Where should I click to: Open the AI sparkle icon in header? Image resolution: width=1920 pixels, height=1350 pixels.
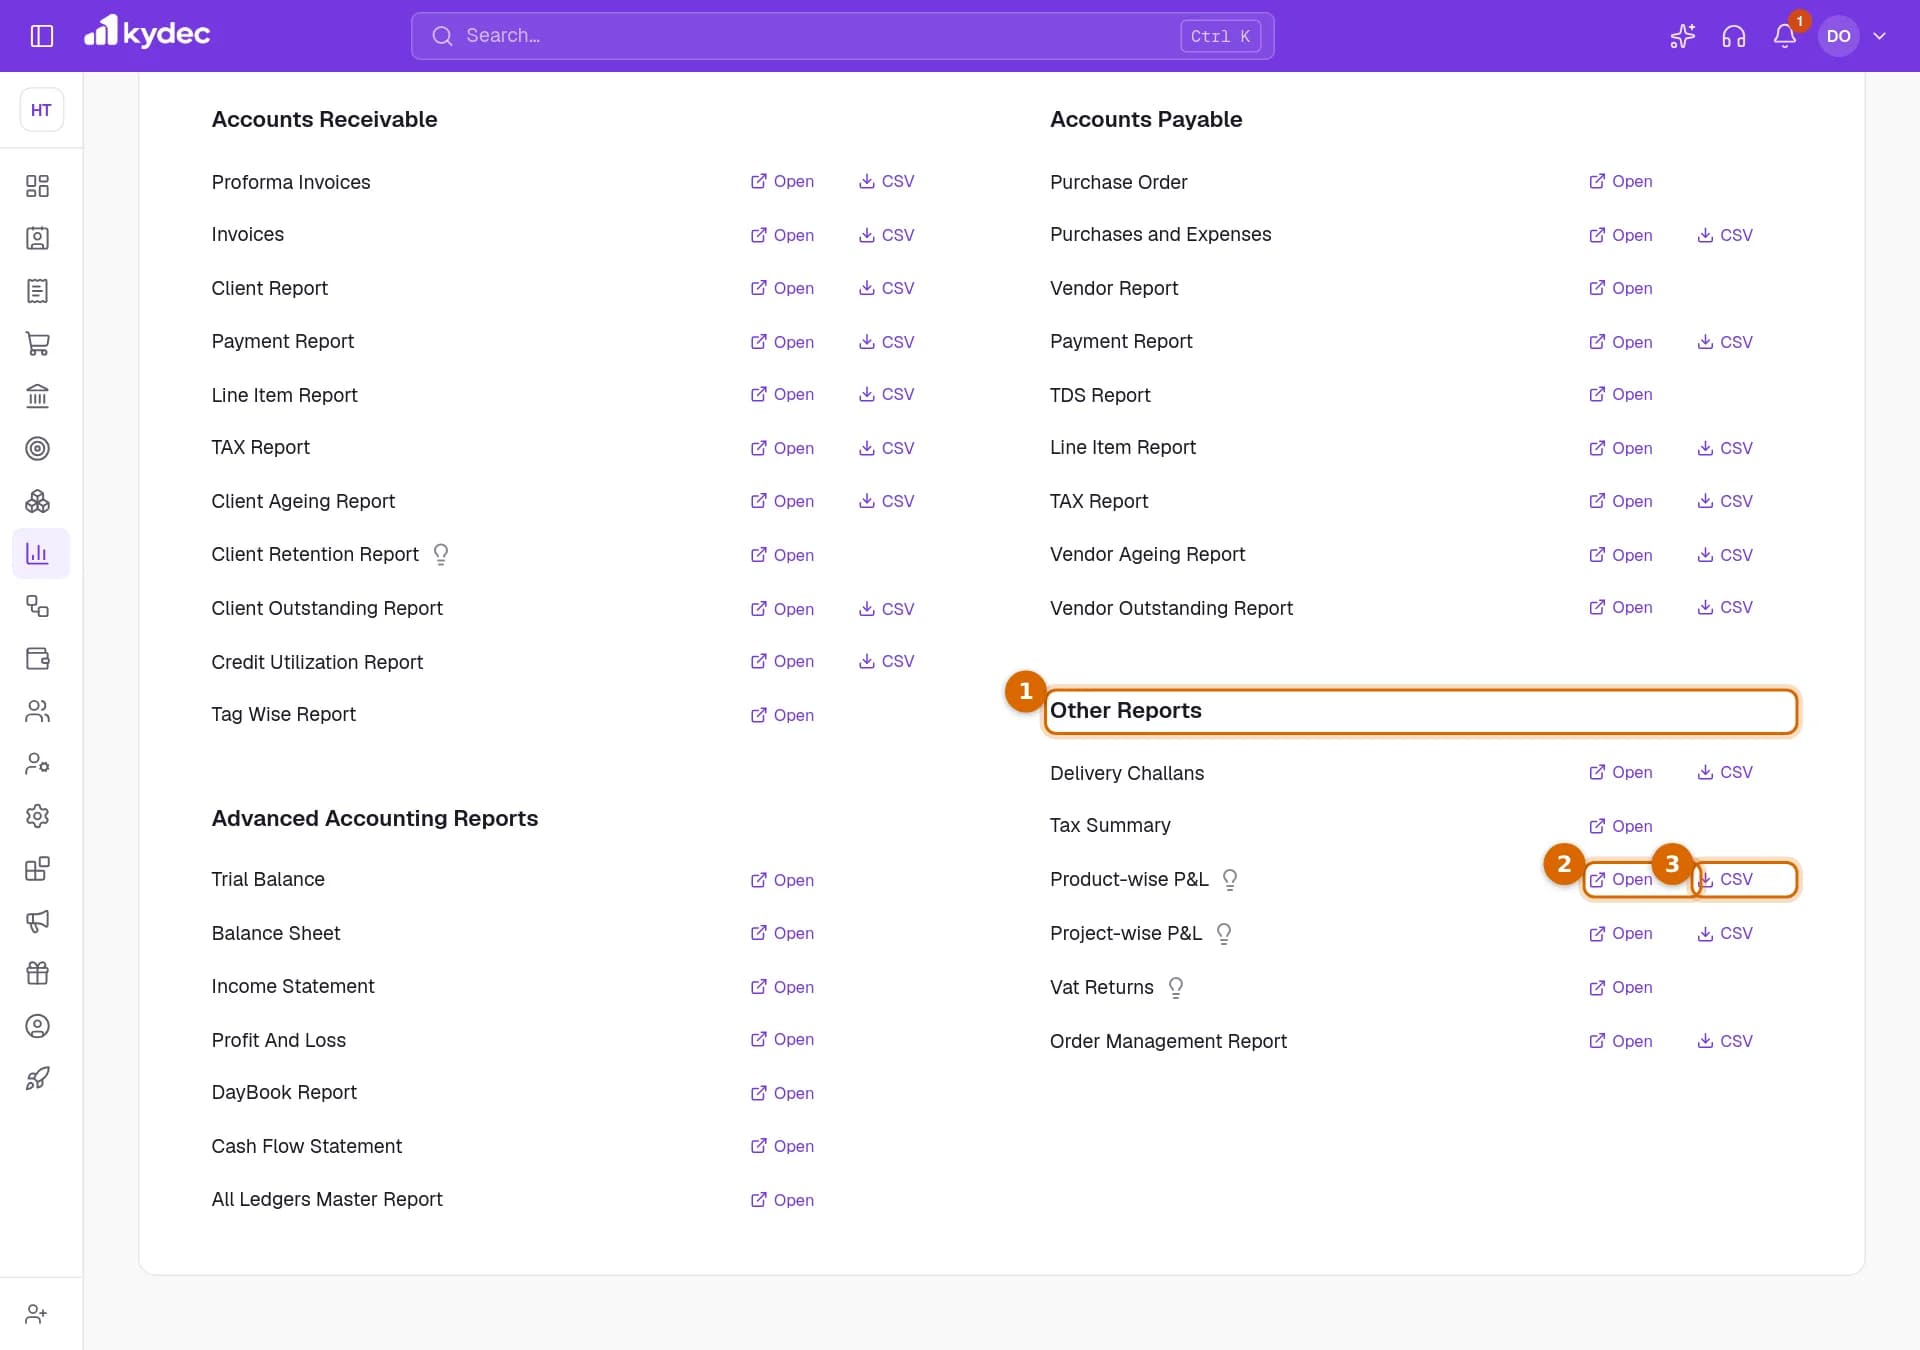1682,36
